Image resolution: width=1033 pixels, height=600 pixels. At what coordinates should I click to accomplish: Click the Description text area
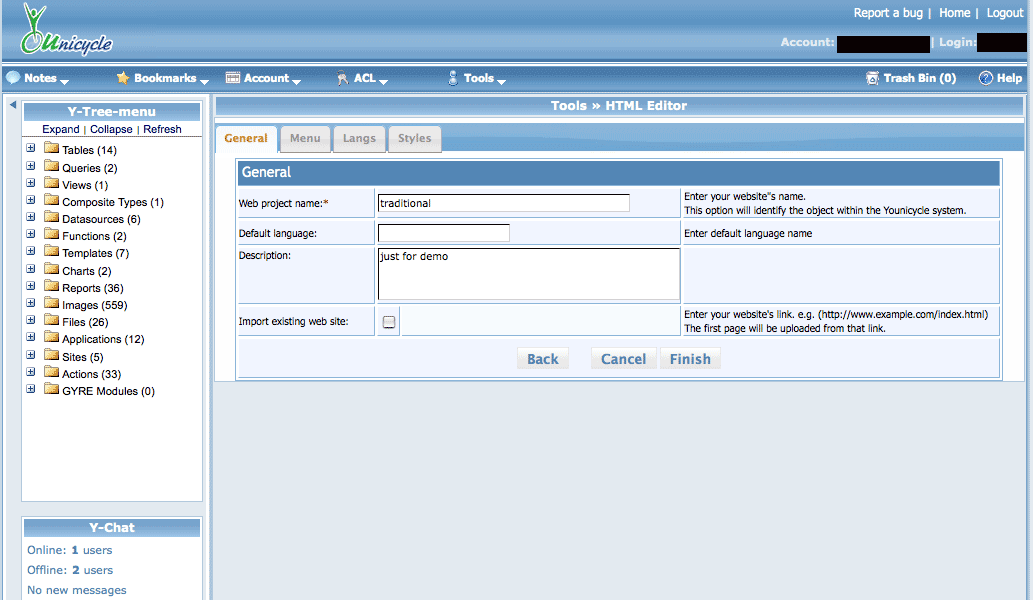[x=528, y=274]
